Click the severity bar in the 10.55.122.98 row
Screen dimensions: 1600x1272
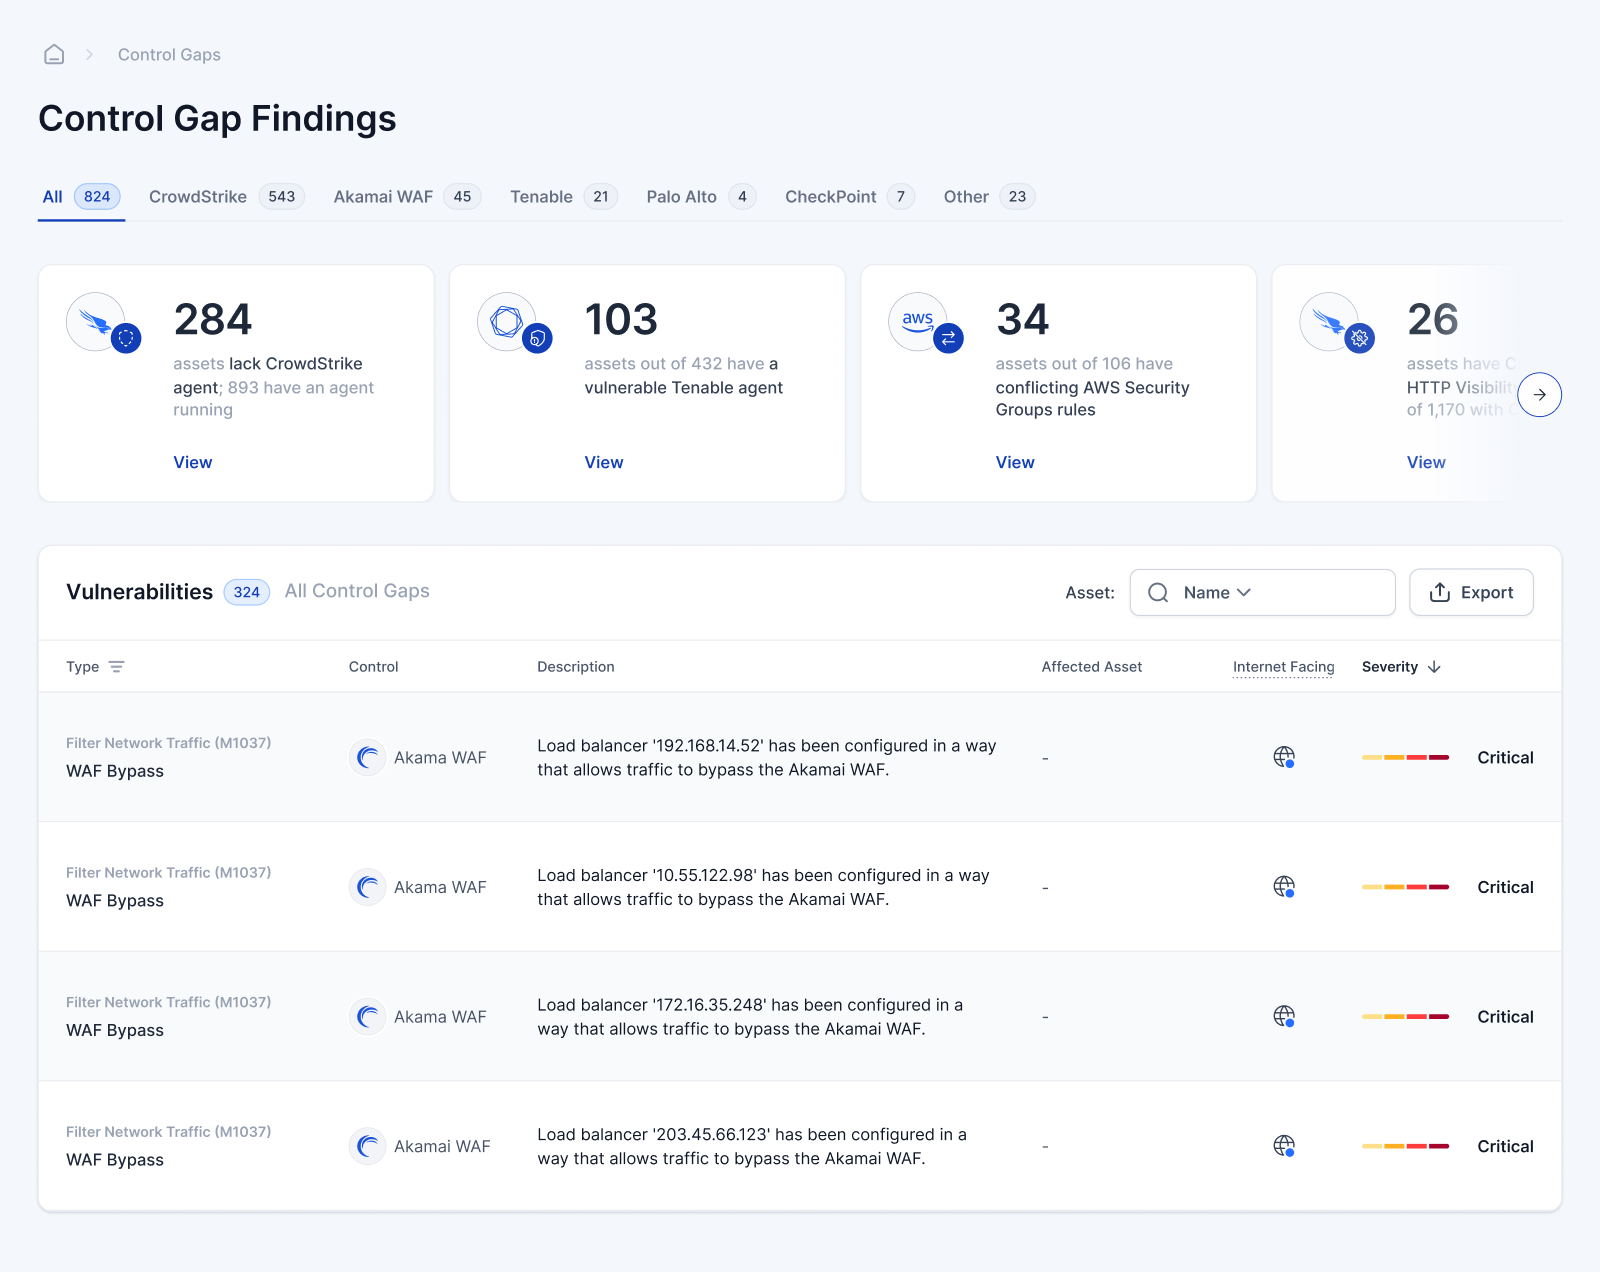1405,887
